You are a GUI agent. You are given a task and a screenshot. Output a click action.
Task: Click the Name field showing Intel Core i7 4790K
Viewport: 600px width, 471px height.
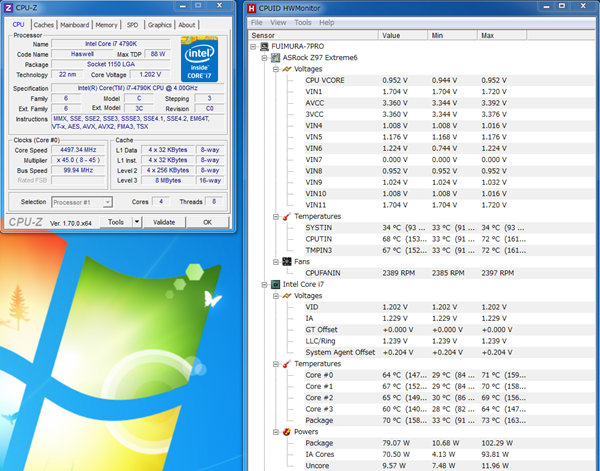click(111, 44)
